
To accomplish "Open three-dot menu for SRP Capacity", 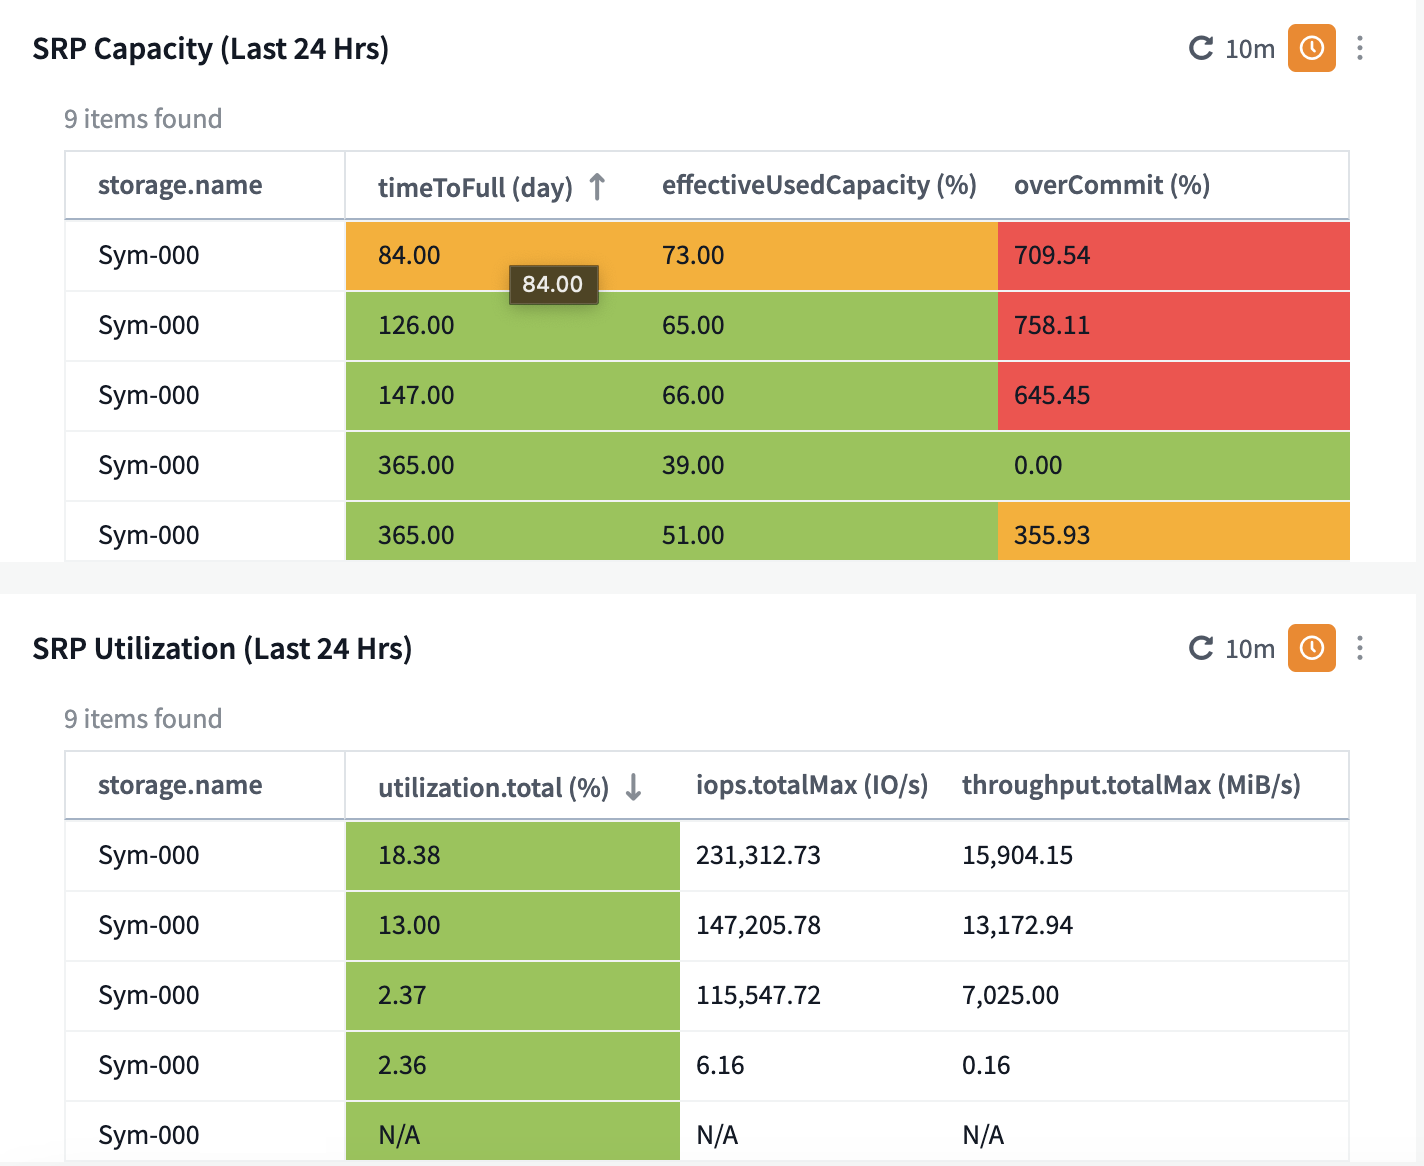I will click(1359, 48).
